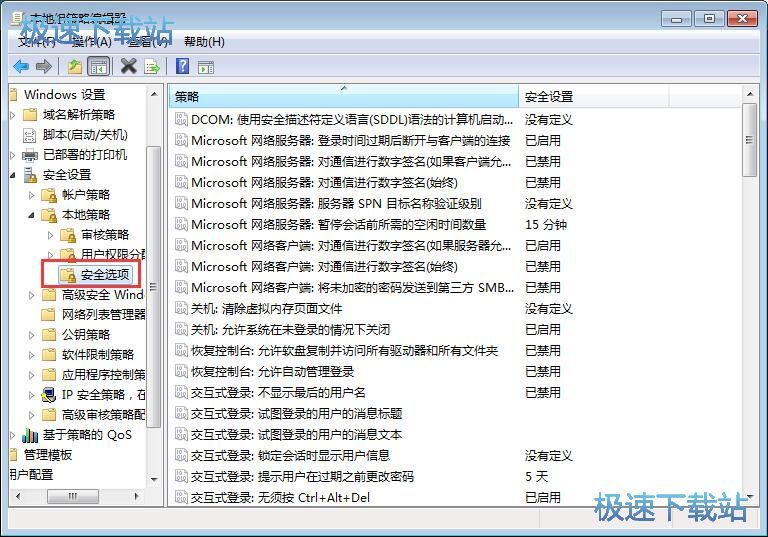Click the bar chart icon for 基于策略的 QoS
The height and width of the screenshot is (537, 768).
coord(30,435)
